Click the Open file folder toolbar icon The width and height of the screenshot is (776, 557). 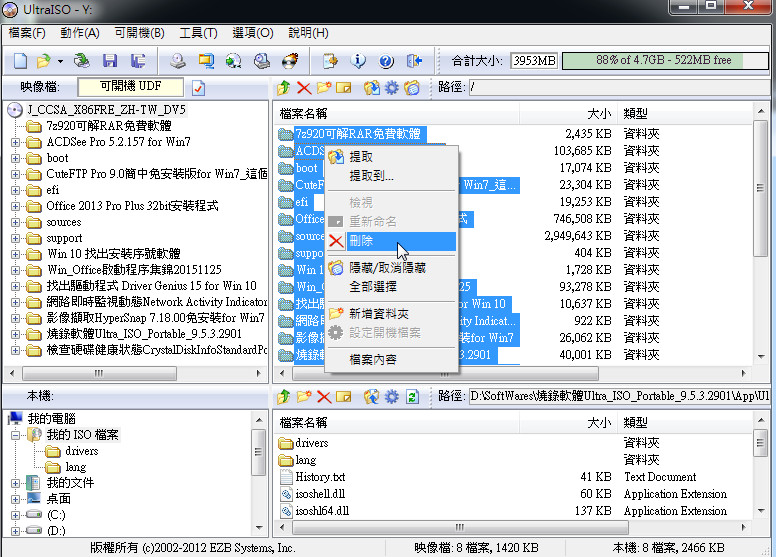click(44, 61)
